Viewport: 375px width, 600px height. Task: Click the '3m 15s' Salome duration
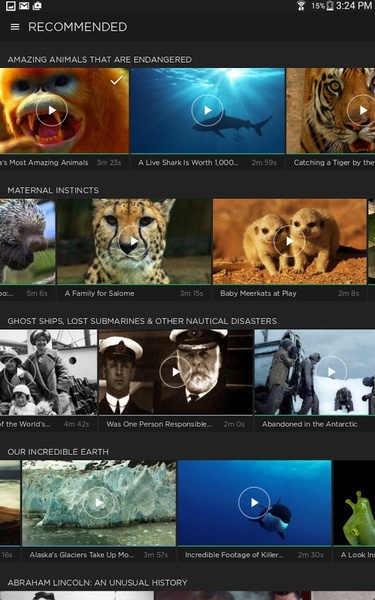click(192, 293)
